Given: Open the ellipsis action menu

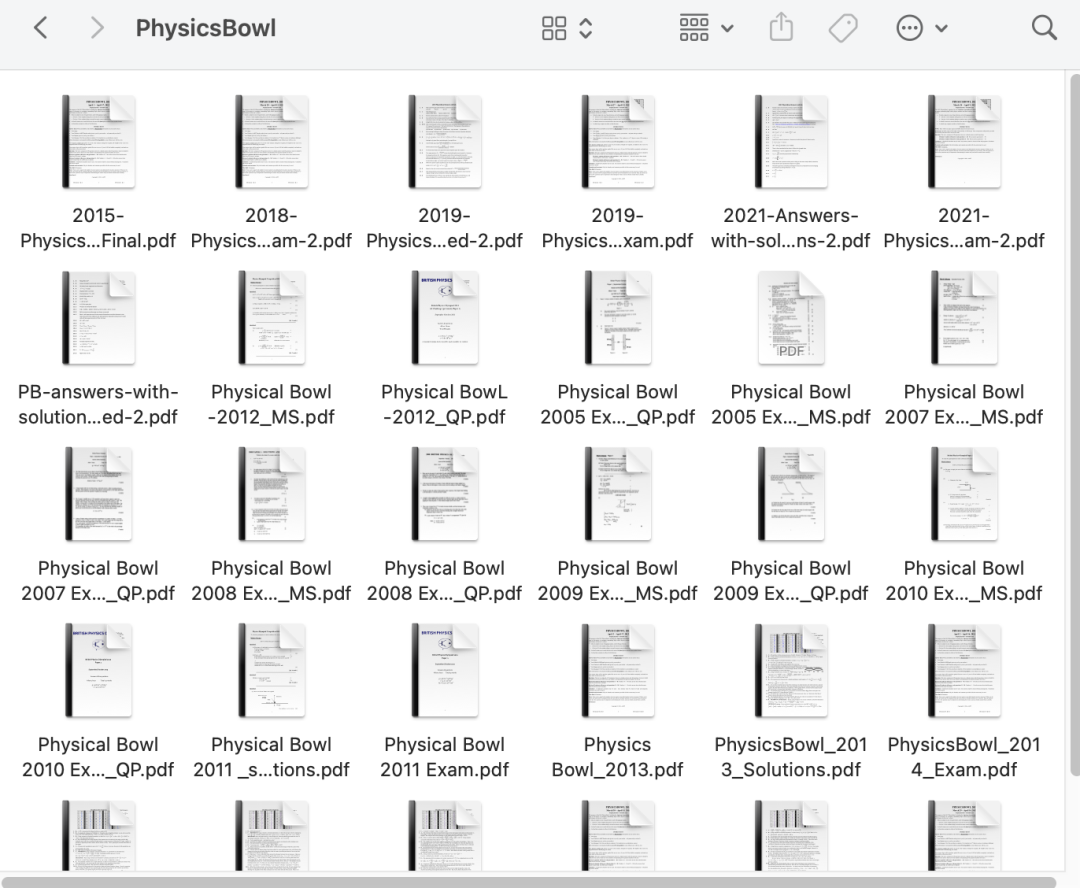Looking at the screenshot, I should [x=921, y=28].
